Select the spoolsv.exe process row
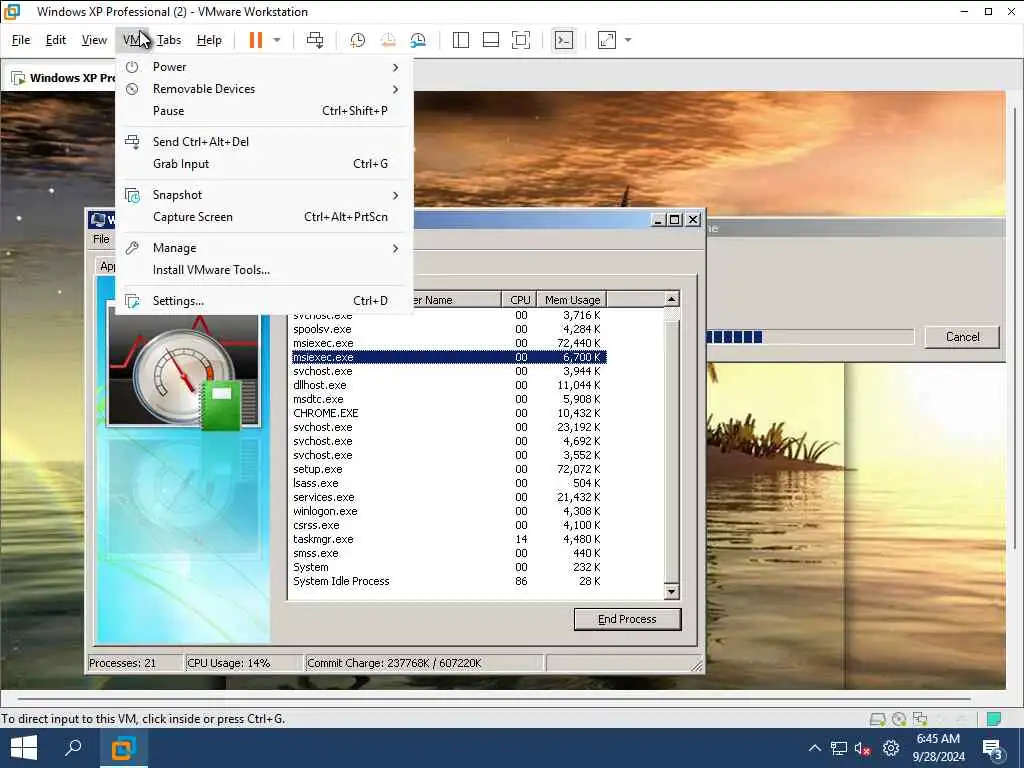 coord(448,329)
